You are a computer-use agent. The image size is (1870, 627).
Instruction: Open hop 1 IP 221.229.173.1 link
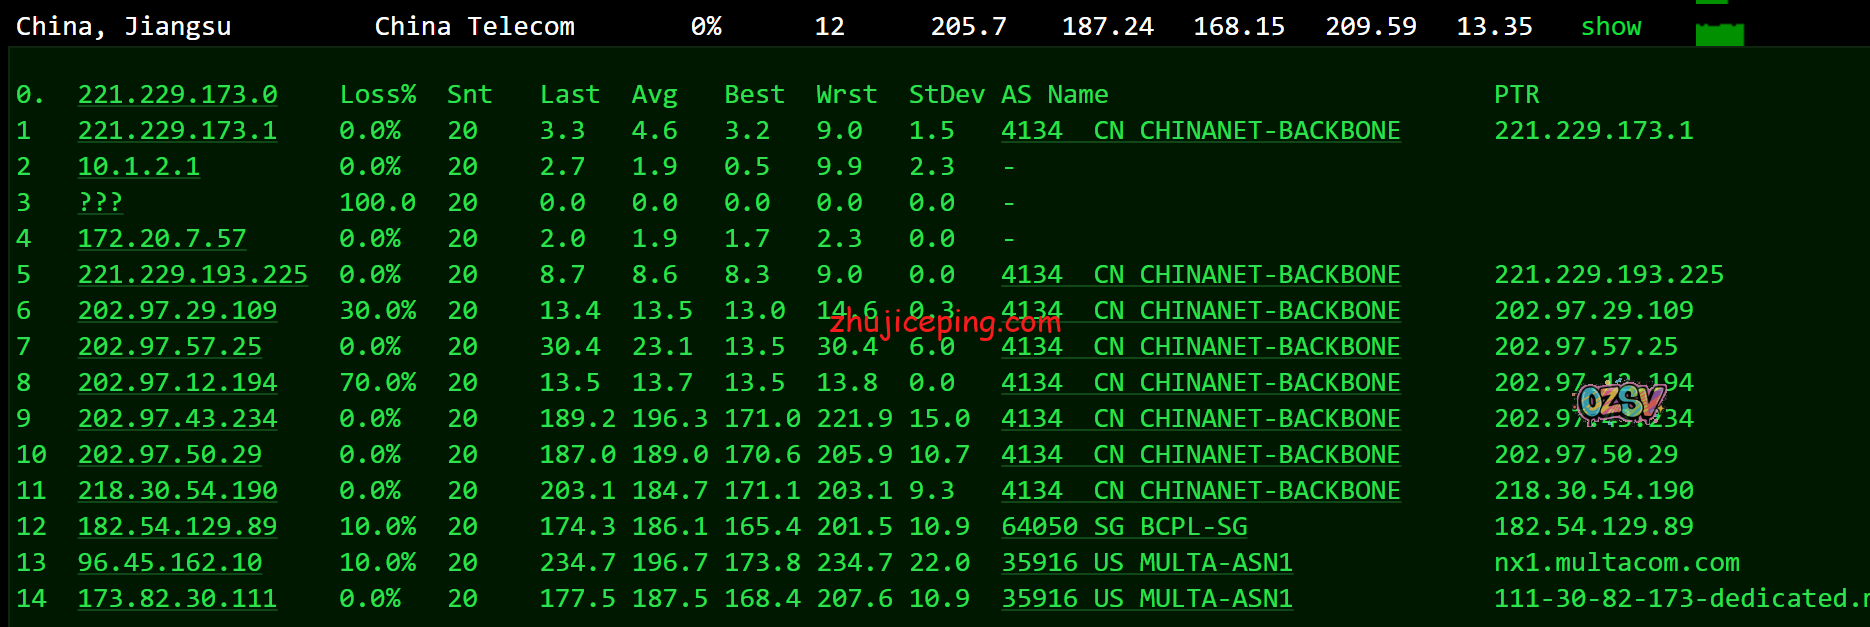tap(178, 131)
